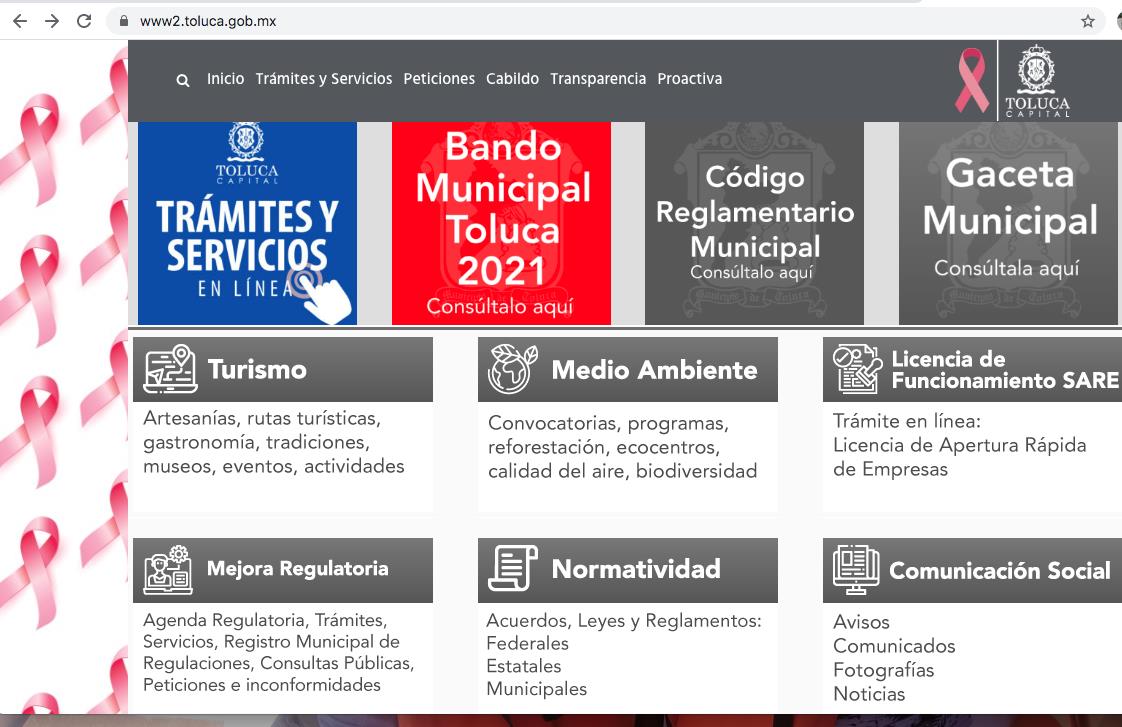Click 'Convocatorias, programas,' text
The width and height of the screenshot is (1122, 727).
(608, 424)
